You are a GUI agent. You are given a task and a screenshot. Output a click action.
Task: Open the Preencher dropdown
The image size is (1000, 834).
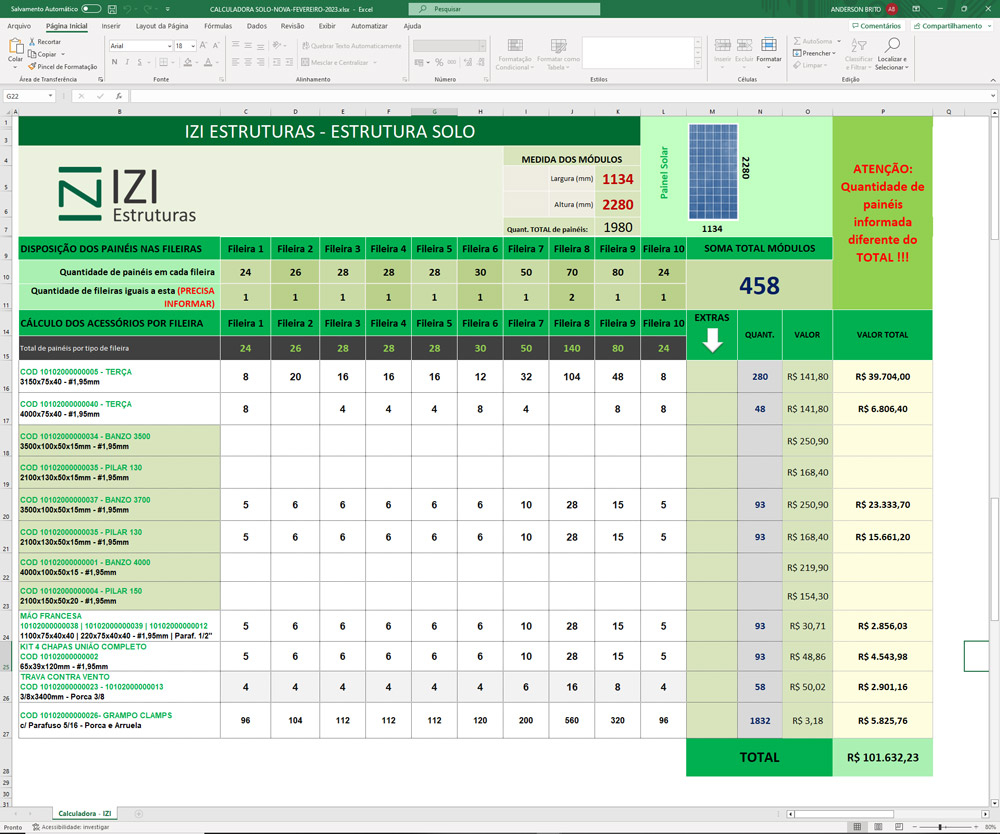(814, 53)
